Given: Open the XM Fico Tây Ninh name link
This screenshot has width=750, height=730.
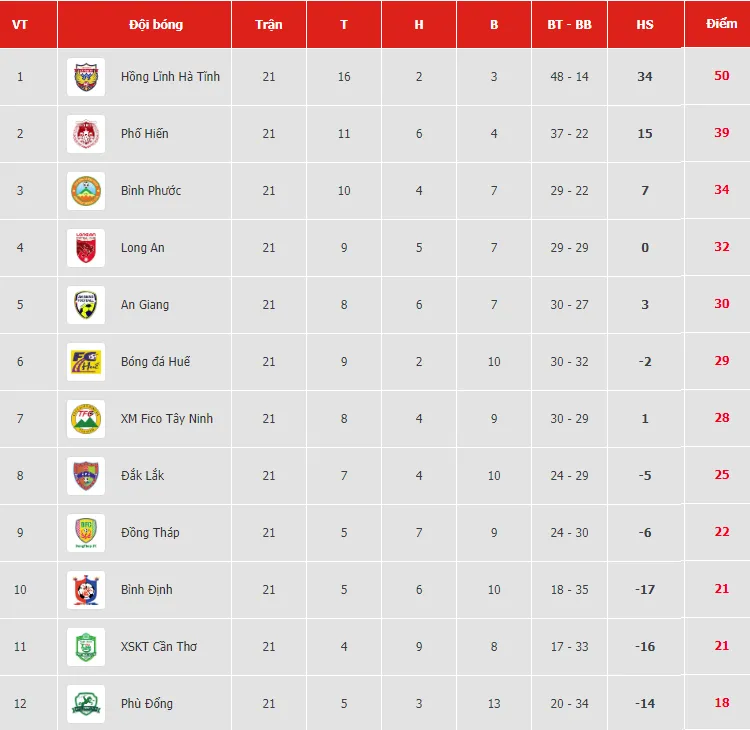Looking at the screenshot, I should click(x=167, y=419).
